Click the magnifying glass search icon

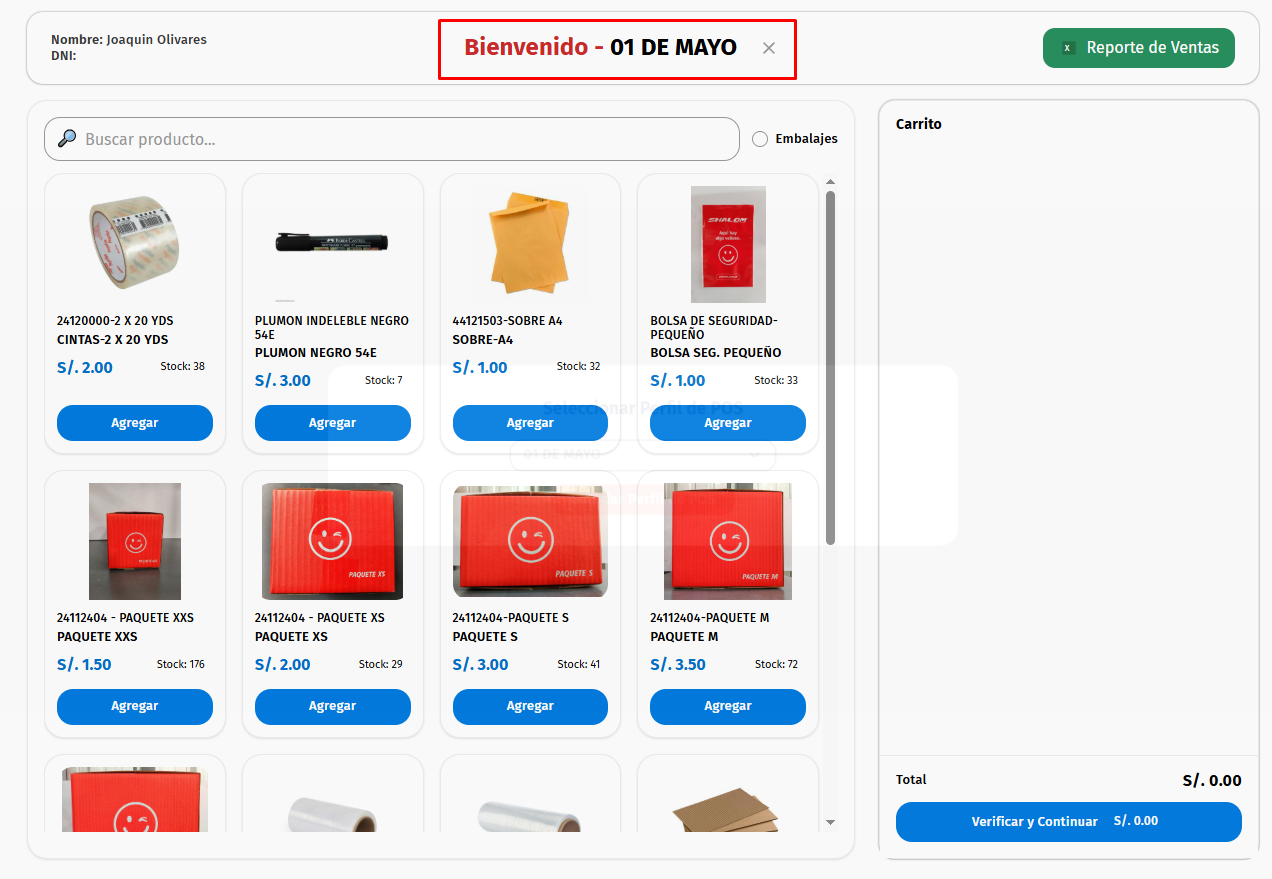67,139
